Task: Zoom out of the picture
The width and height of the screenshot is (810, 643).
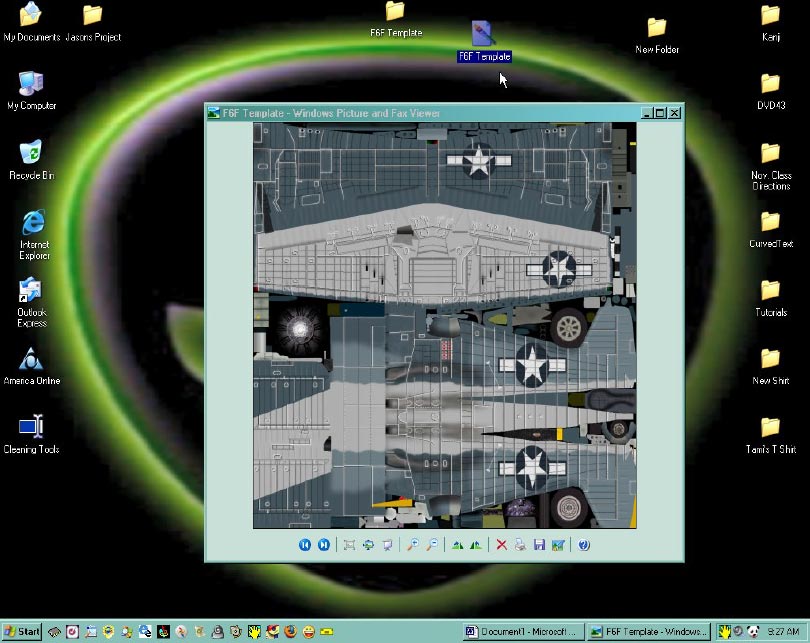Action: point(431,545)
